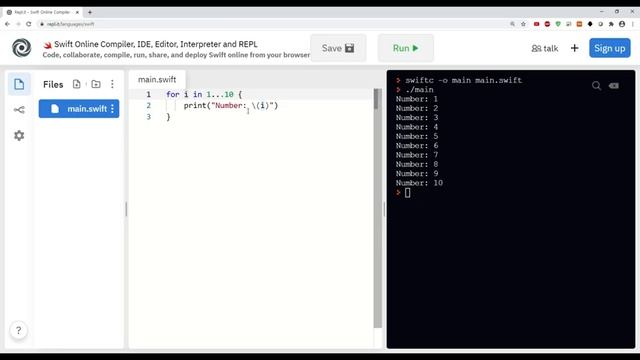The image size is (640, 360).
Task: Add a new folder icon
Action: [96, 84]
